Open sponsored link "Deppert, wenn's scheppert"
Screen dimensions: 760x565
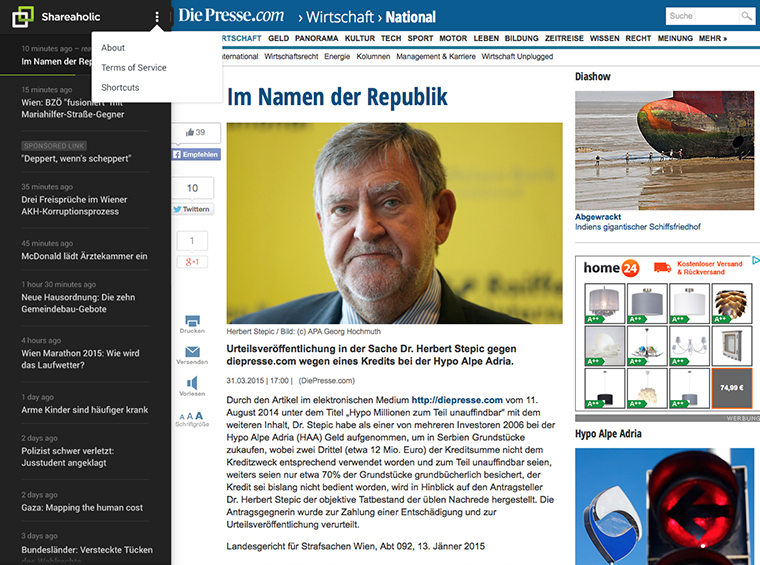click(76, 158)
